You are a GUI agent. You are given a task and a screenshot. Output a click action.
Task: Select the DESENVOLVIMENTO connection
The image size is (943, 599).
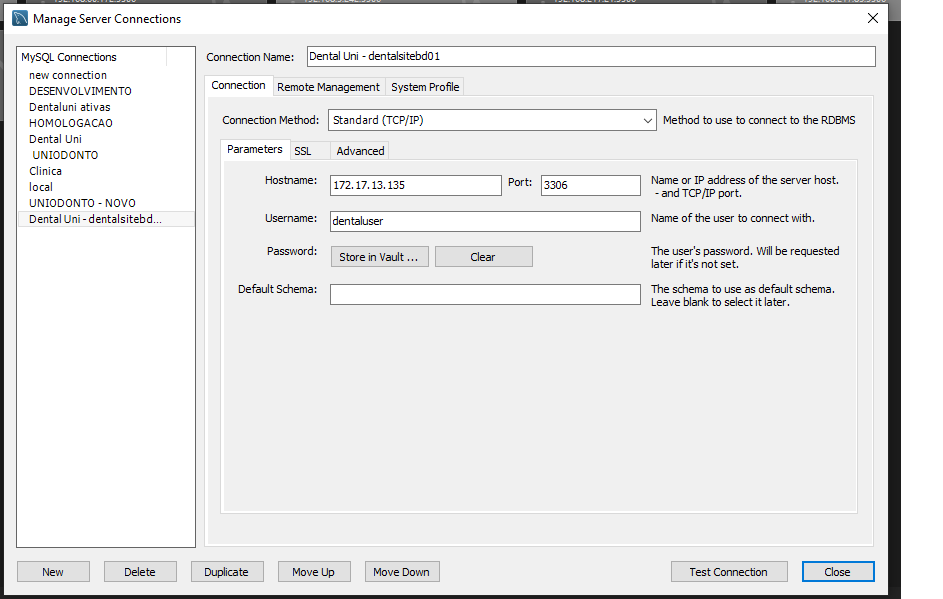coord(80,91)
